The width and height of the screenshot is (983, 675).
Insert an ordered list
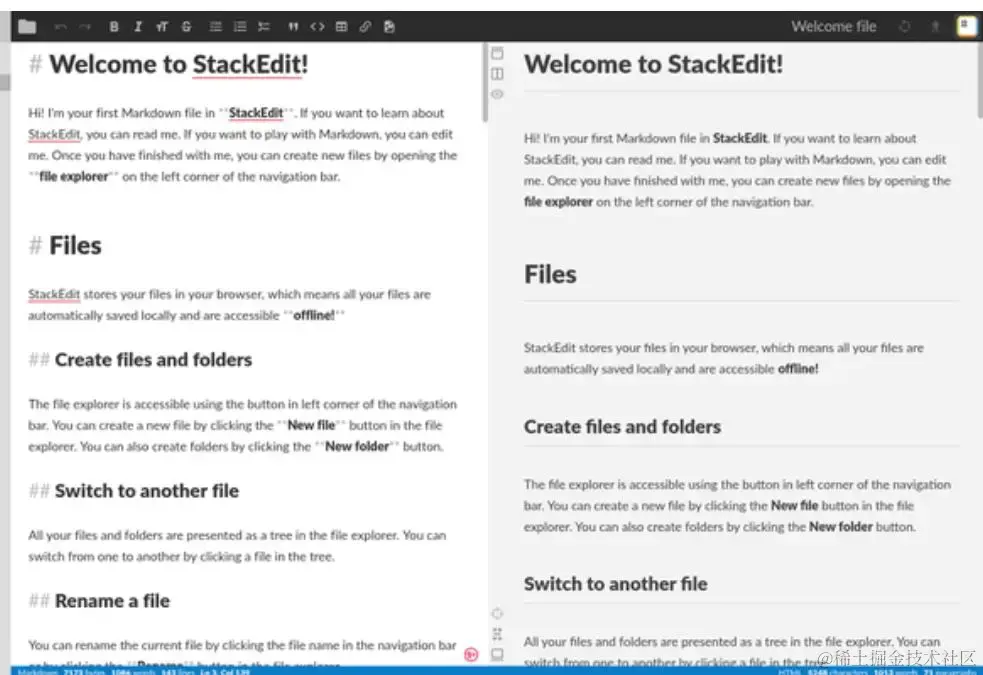coord(239,26)
